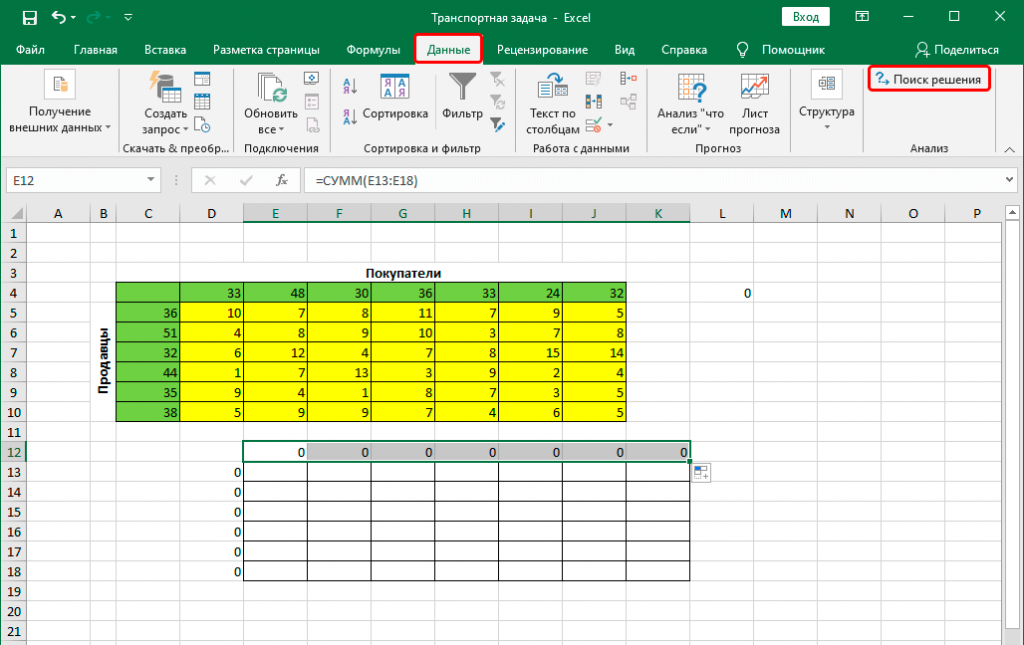This screenshot has width=1024, height=645.
Task: Open the Сортировка dialog
Action: click(395, 97)
